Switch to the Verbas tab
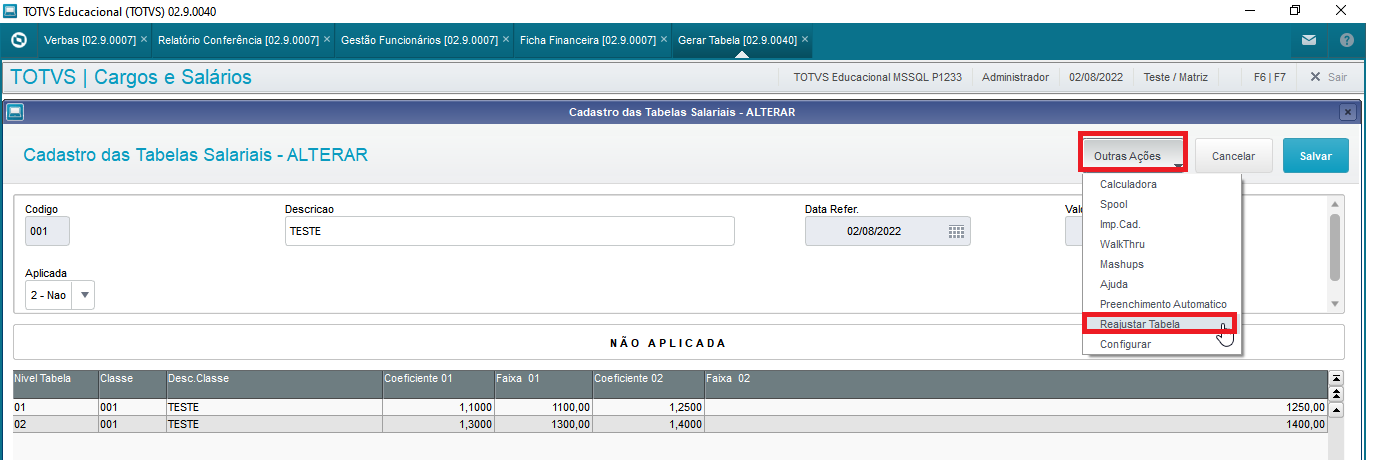 [90, 40]
